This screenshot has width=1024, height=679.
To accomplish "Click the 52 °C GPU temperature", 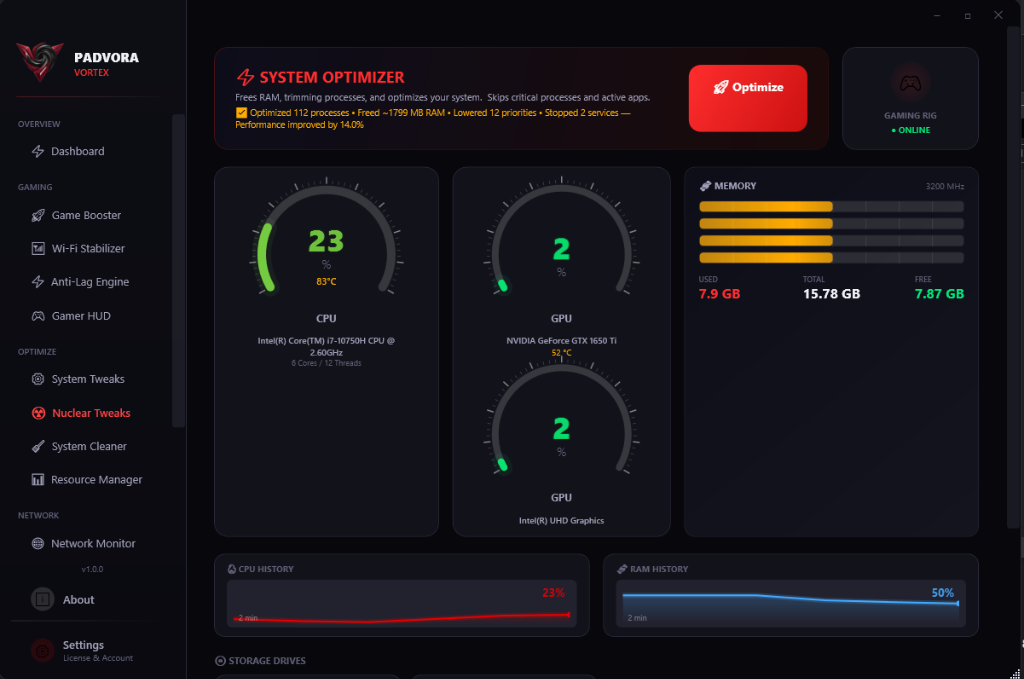I will pos(561,353).
